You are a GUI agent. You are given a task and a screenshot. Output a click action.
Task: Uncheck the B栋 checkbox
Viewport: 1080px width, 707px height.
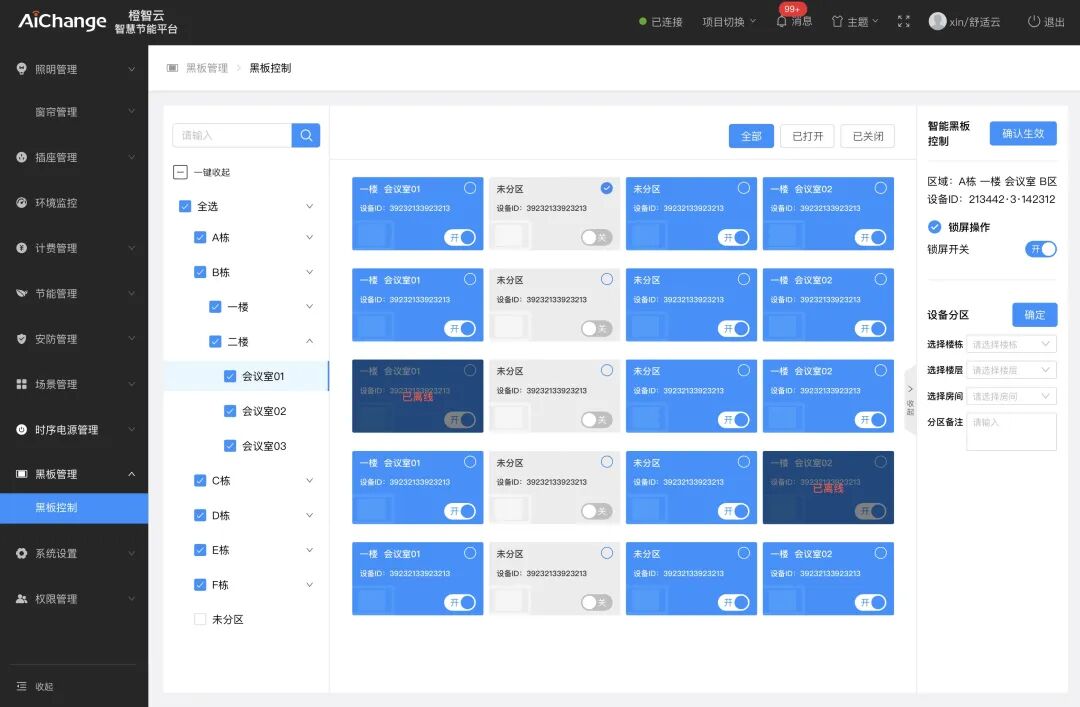pyautogui.click(x=200, y=272)
